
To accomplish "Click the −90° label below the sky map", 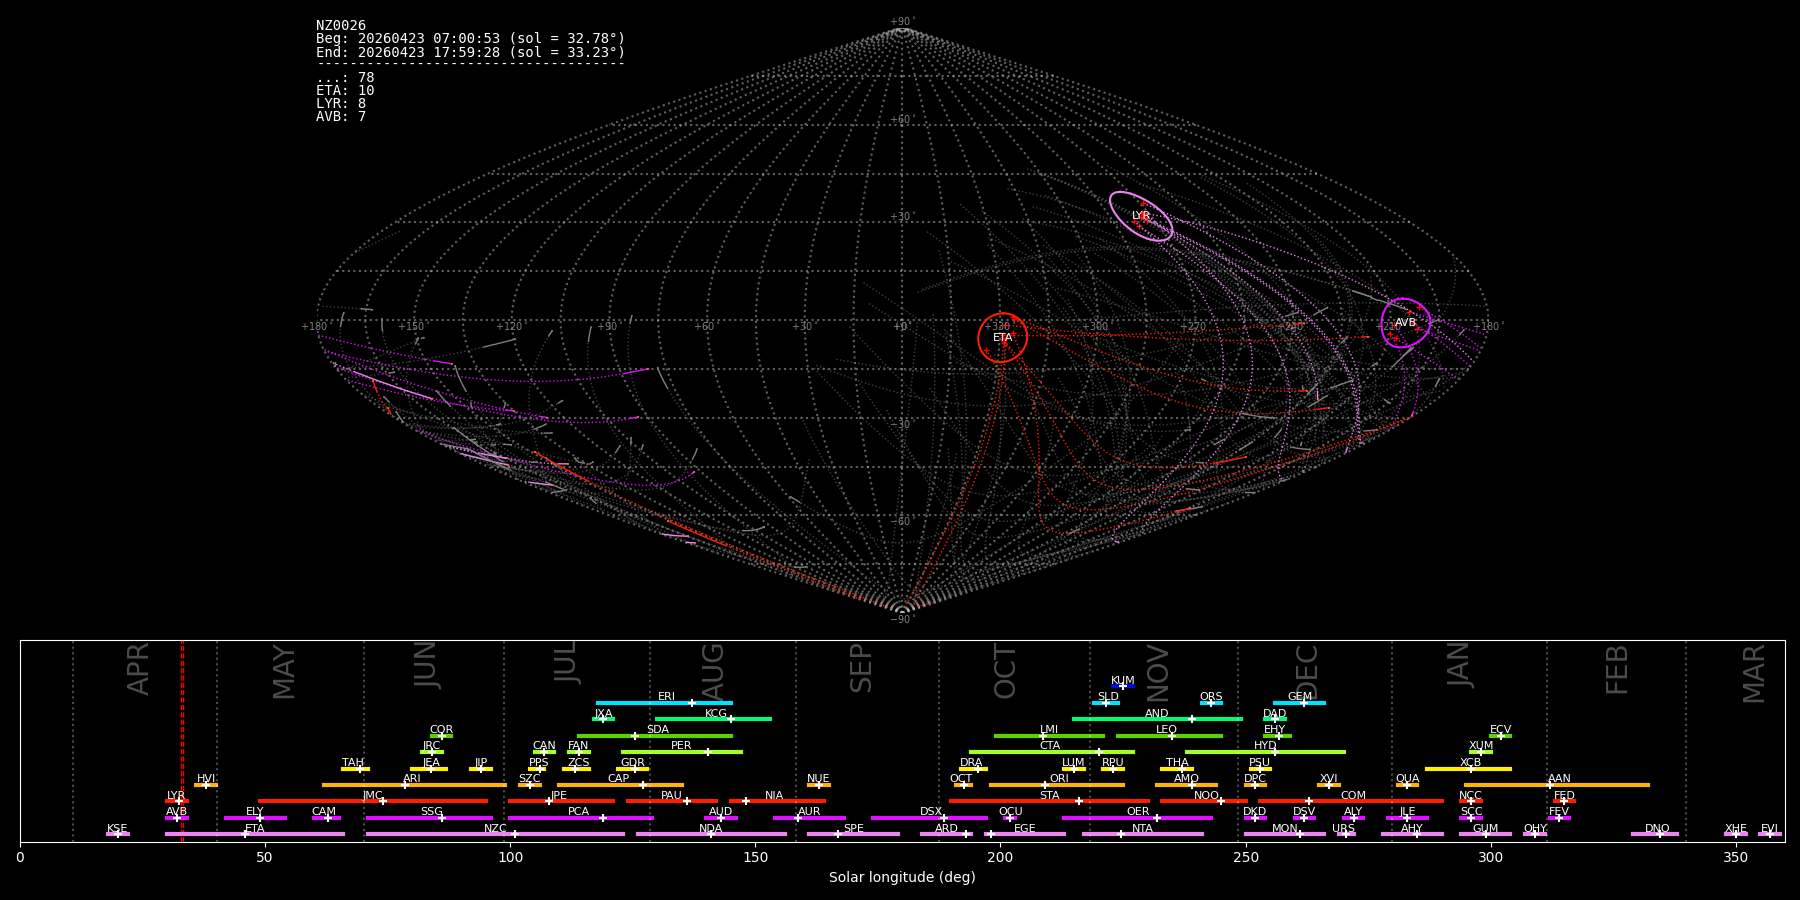I will pos(902,620).
